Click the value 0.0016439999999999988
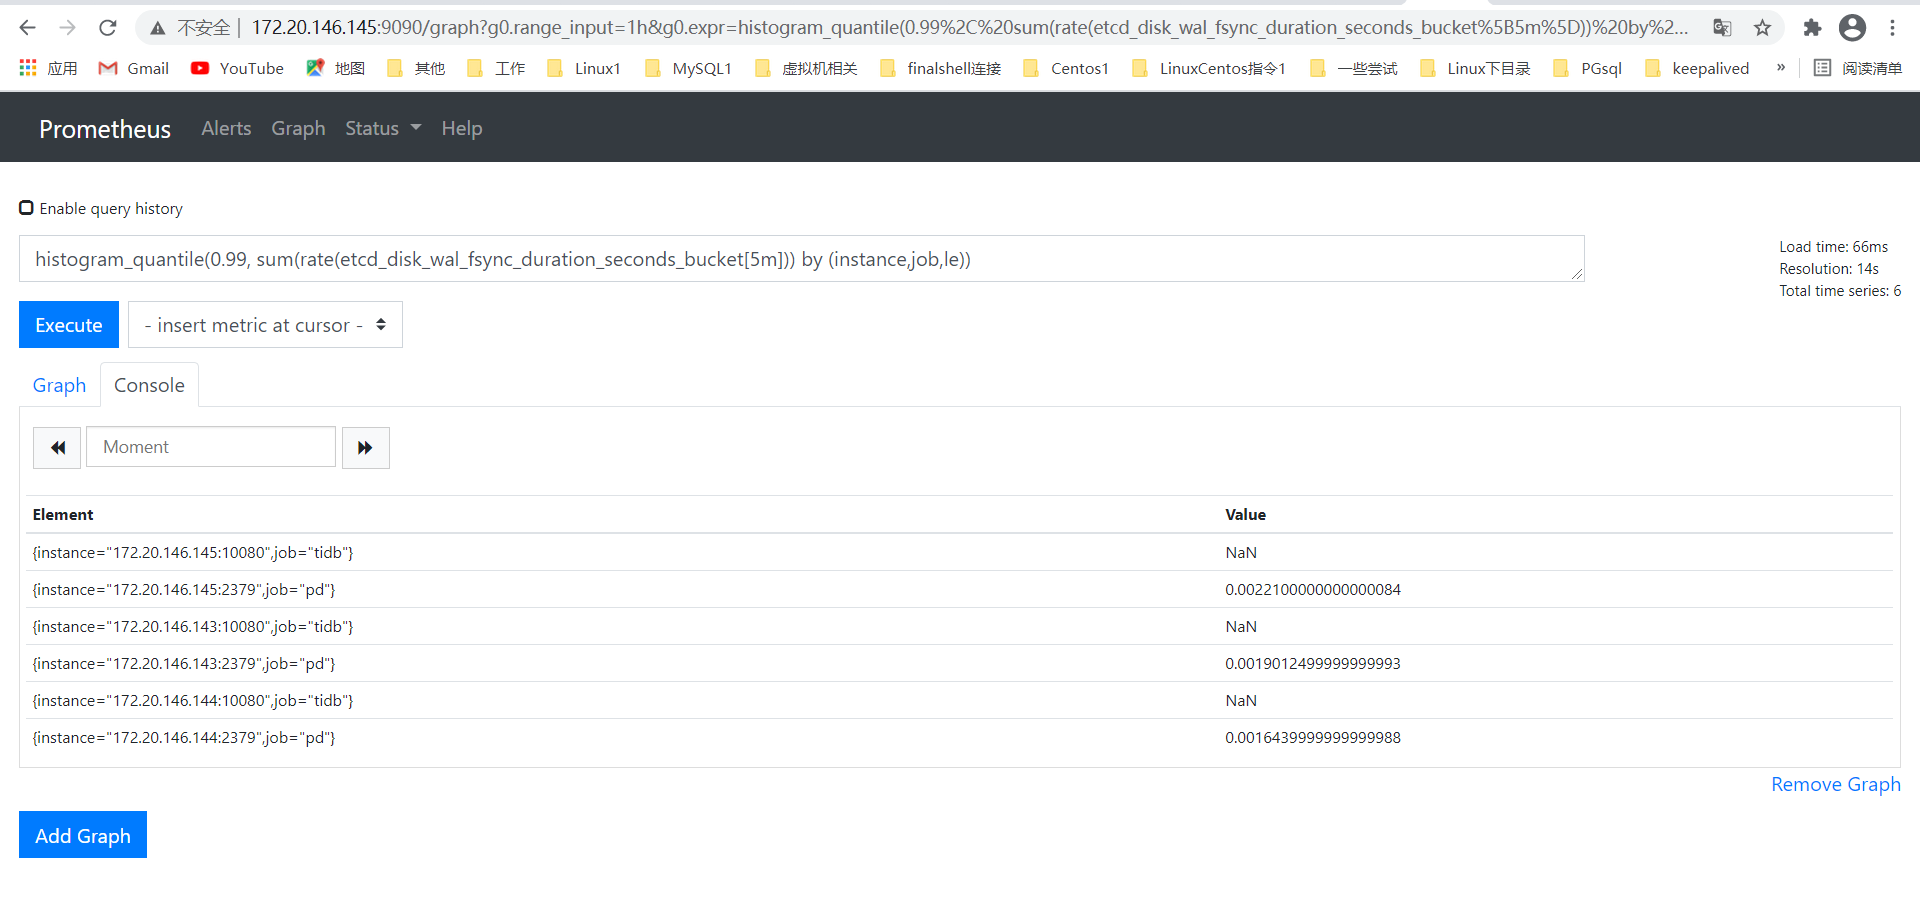The width and height of the screenshot is (1920, 918). coord(1313,737)
